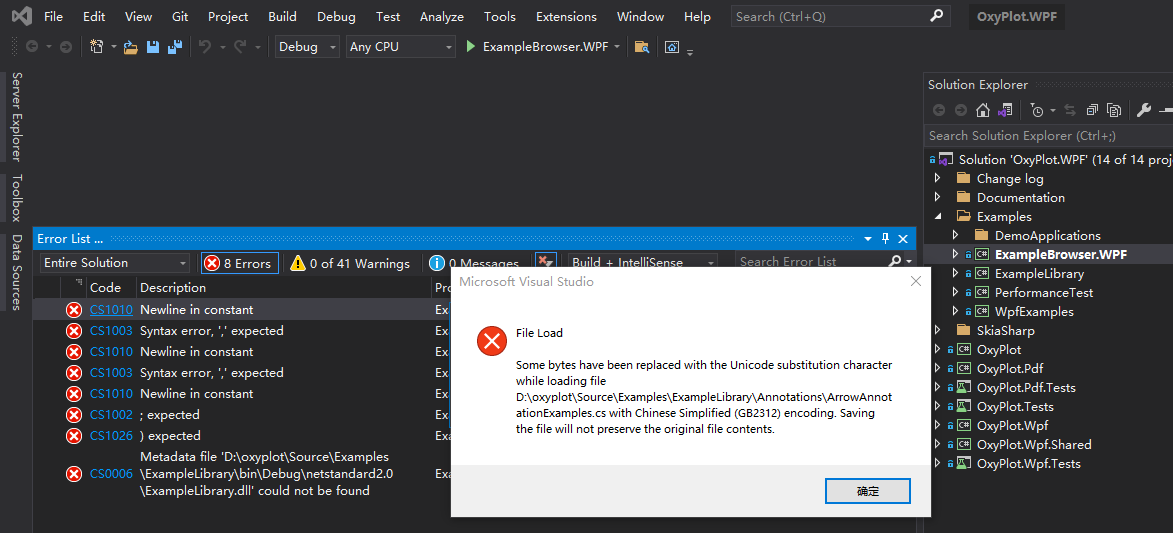Click red error icon beside CS1026
The width and height of the screenshot is (1173, 533).
(x=73, y=436)
